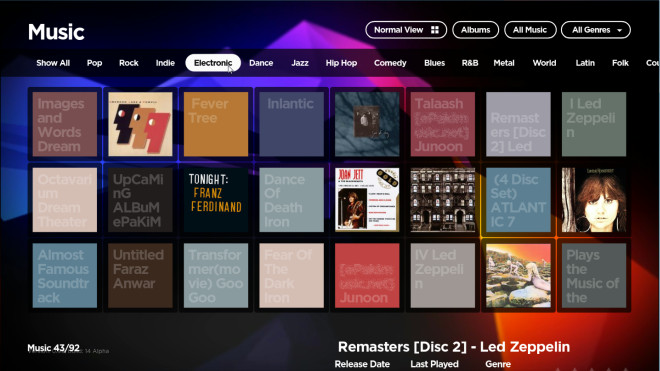660x371 pixels.
Task: Open Transformer(movie) Goo Goo tile
Action: click(x=216, y=275)
